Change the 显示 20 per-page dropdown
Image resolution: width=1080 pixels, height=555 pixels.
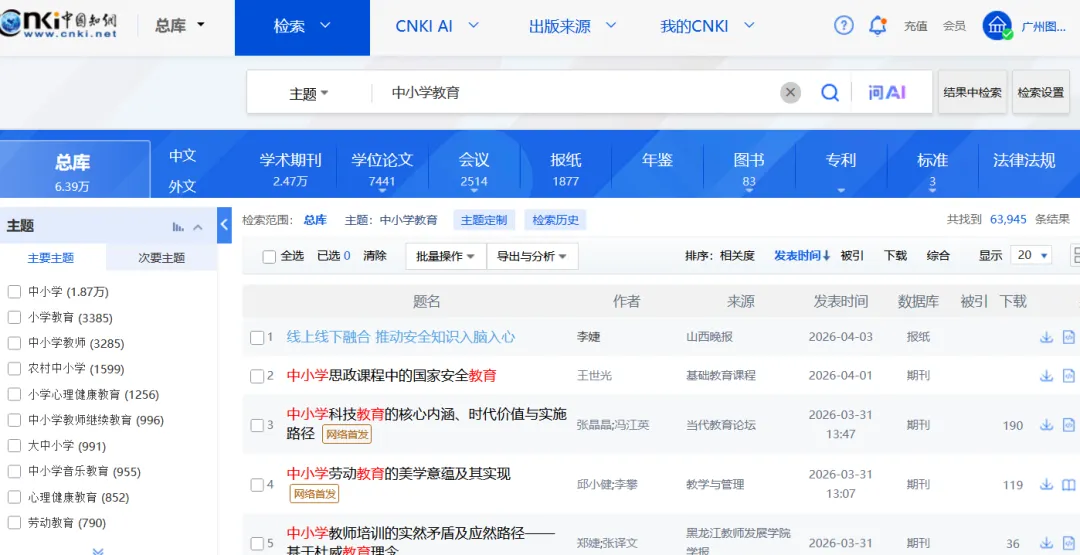pos(1031,255)
